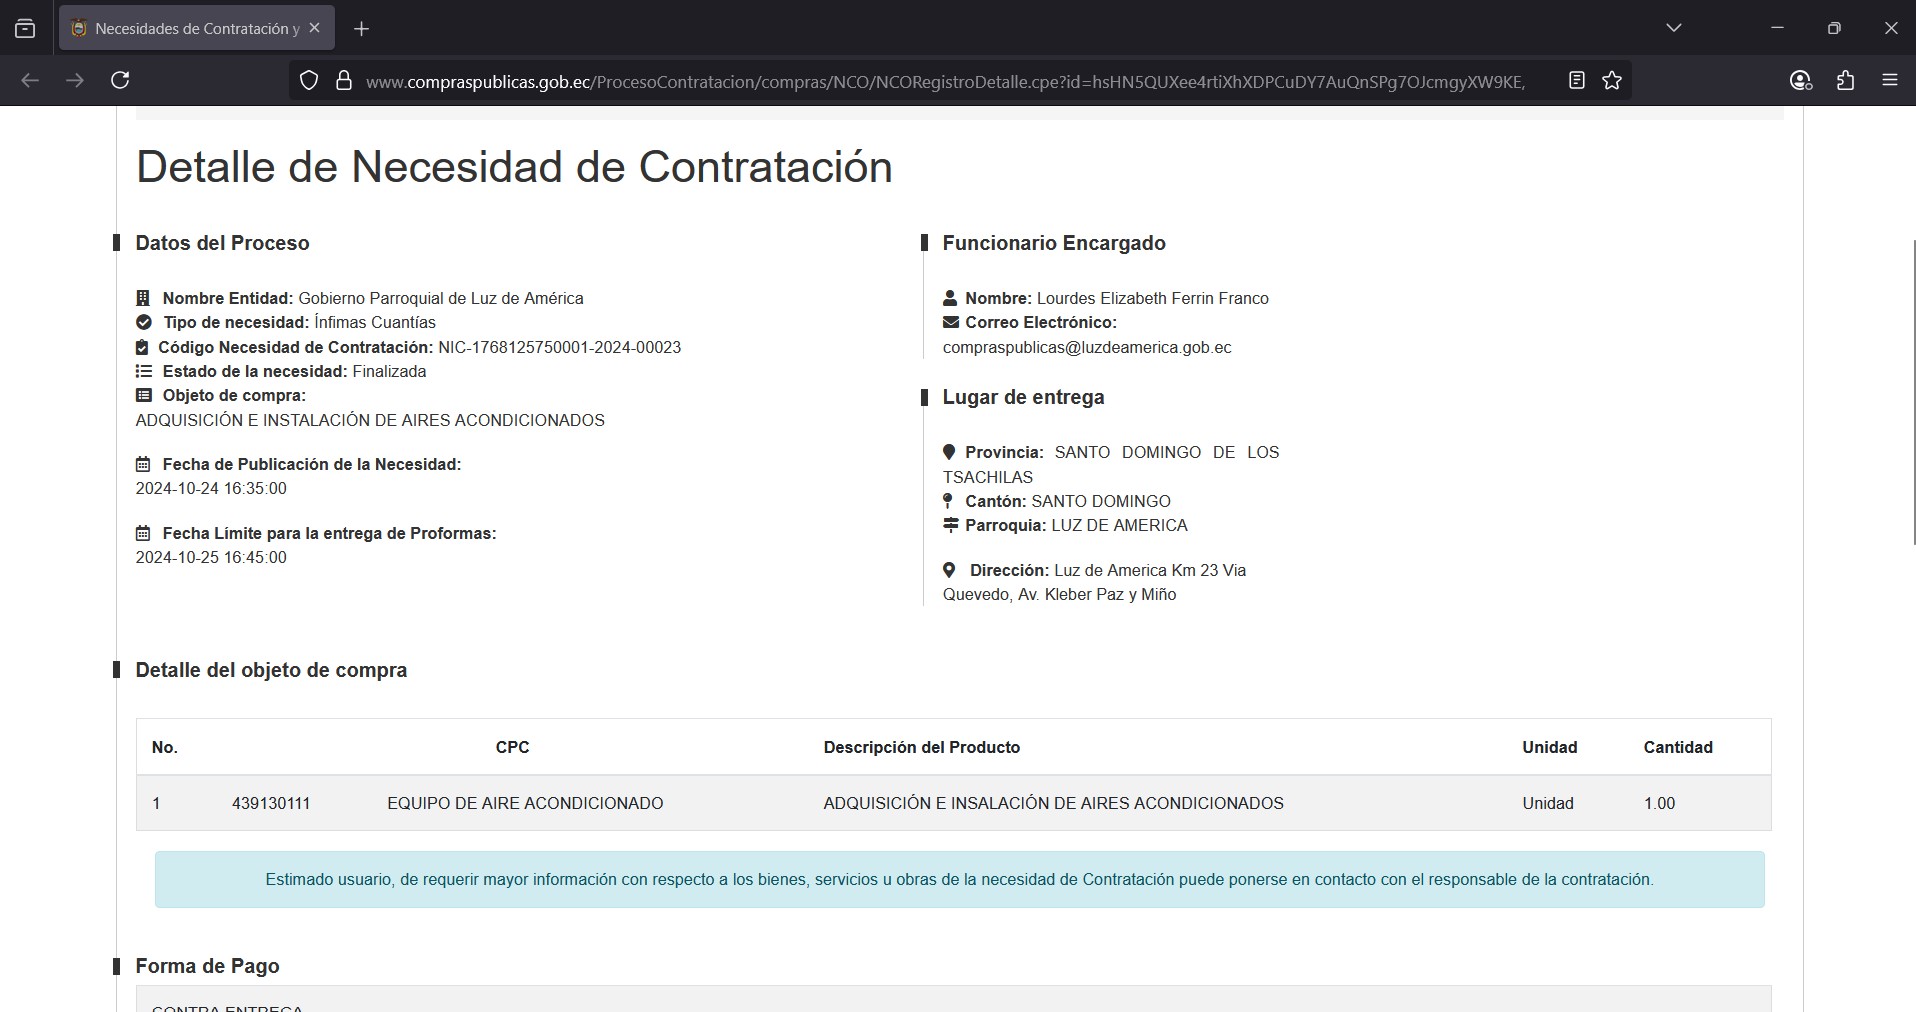Click signpost icon beside Parroquia
Image resolution: width=1916 pixels, height=1012 pixels.
[951, 525]
